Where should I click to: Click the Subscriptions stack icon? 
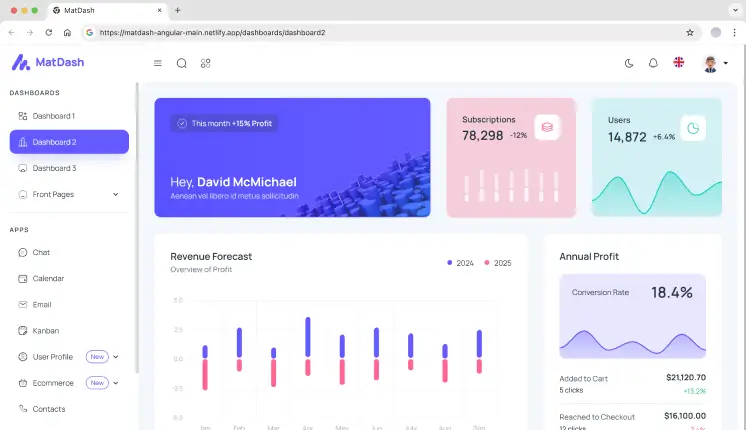pyautogui.click(x=547, y=127)
